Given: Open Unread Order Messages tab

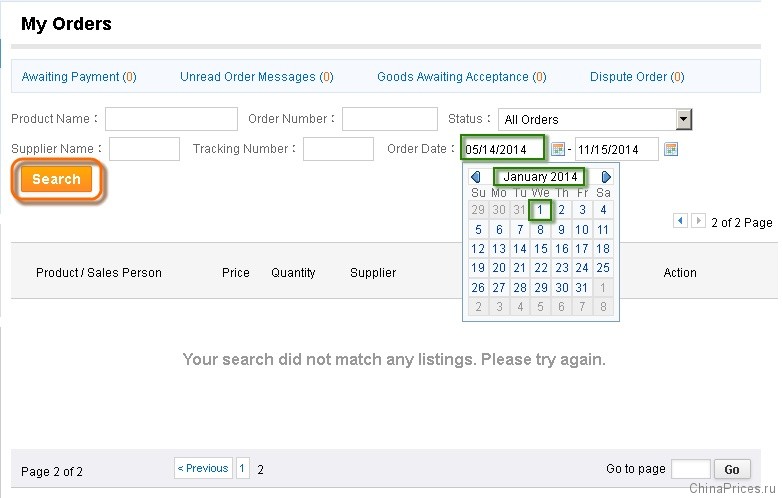Looking at the screenshot, I should [x=256, y=77].
